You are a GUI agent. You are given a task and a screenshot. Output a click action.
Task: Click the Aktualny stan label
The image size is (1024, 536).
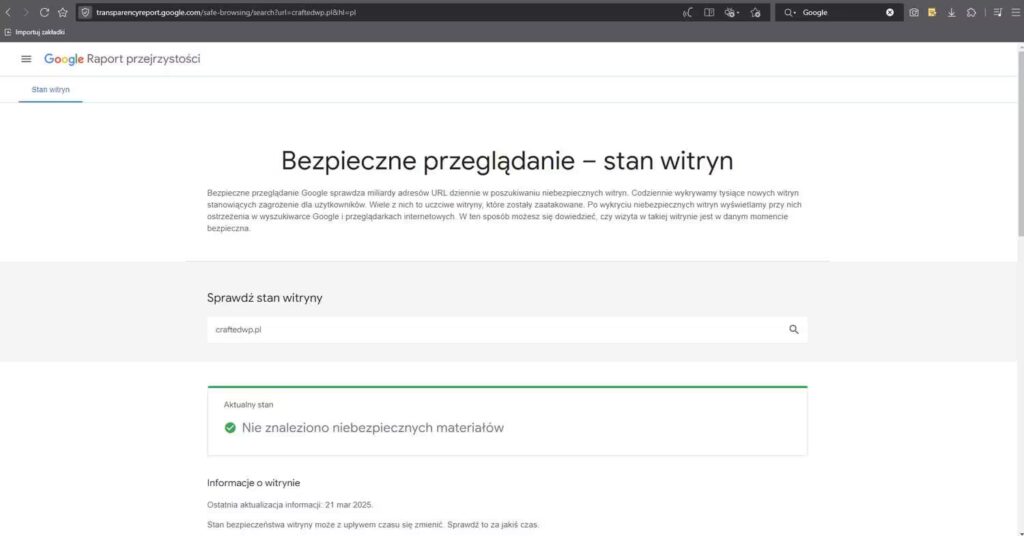click(248, 405)
